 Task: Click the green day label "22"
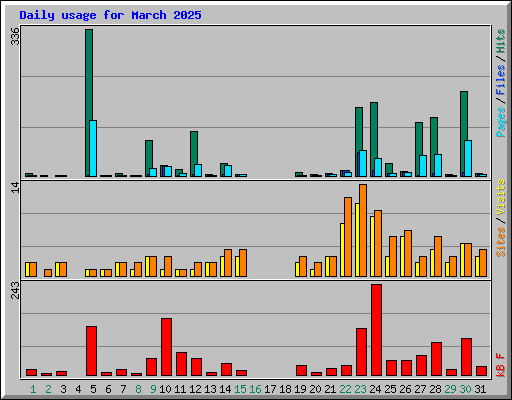pos(345,389)
